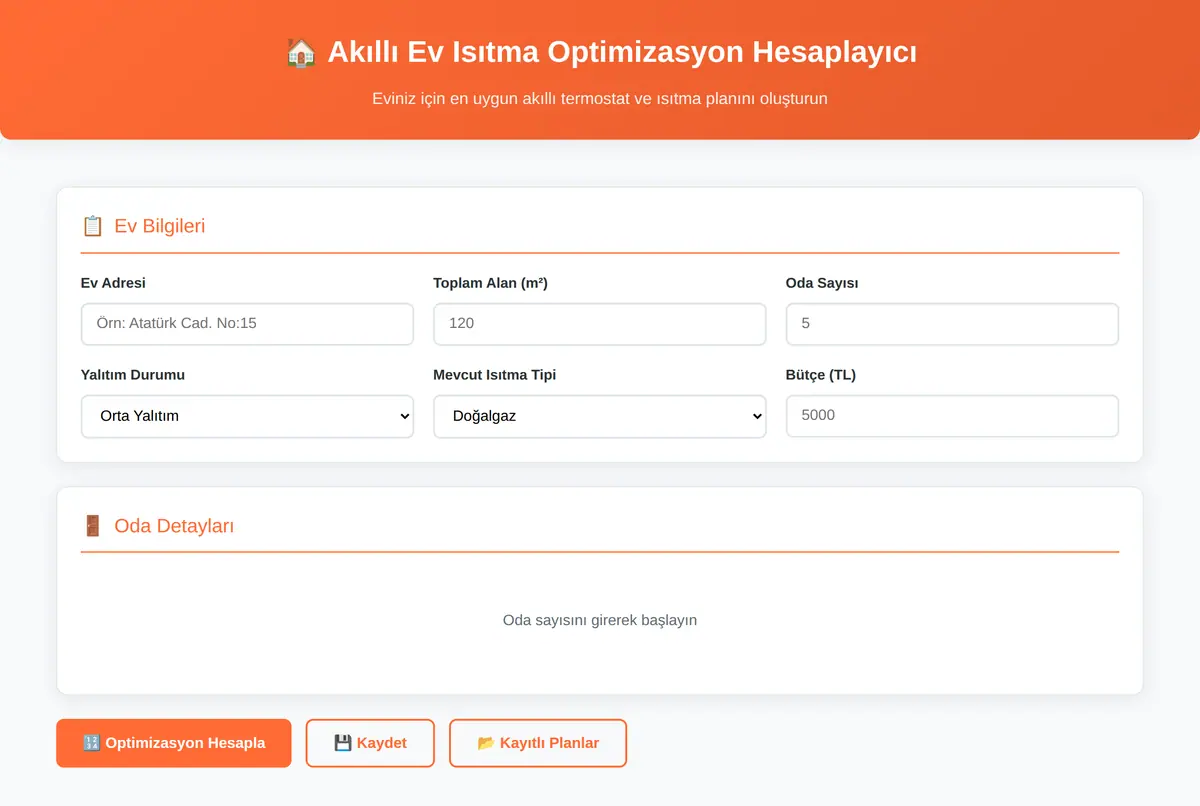Click the header subtitle about akıllı termostat
Viewport: 1200px width, 806px height.
pyautogui.click(x=600, y=99)
